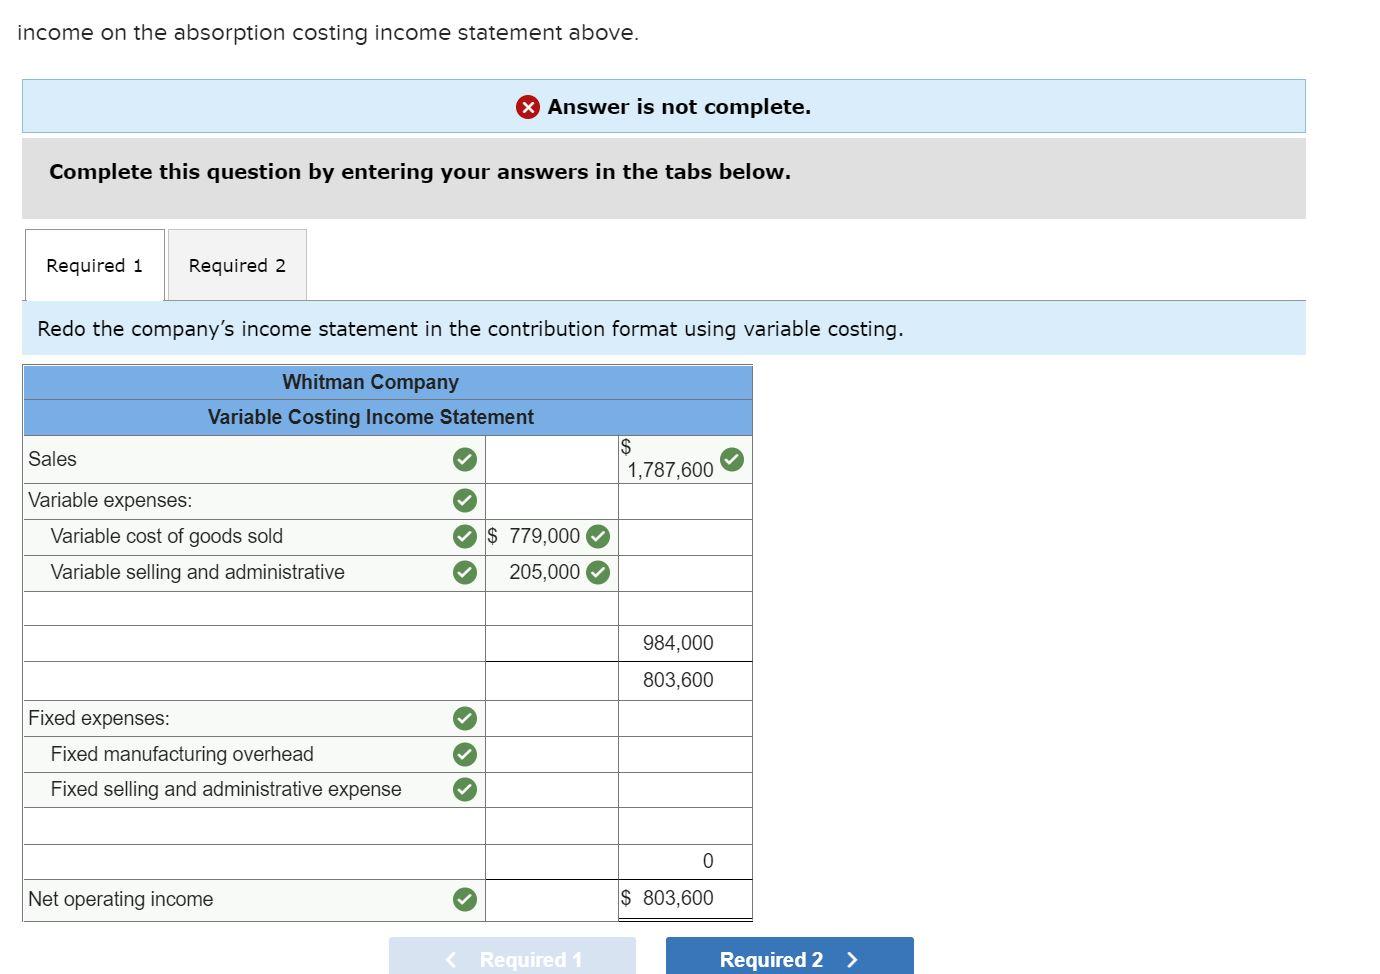Click the red X answer-not-complete icon
Viewport: 1380px width, 974px height.
coord(527,107)
